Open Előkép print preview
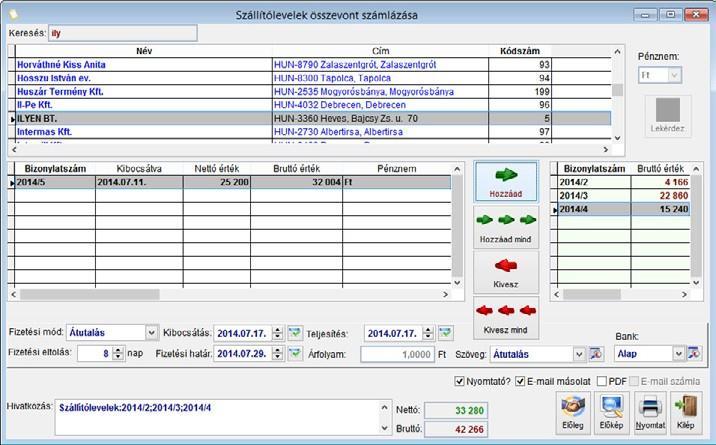 coord(611,413)
